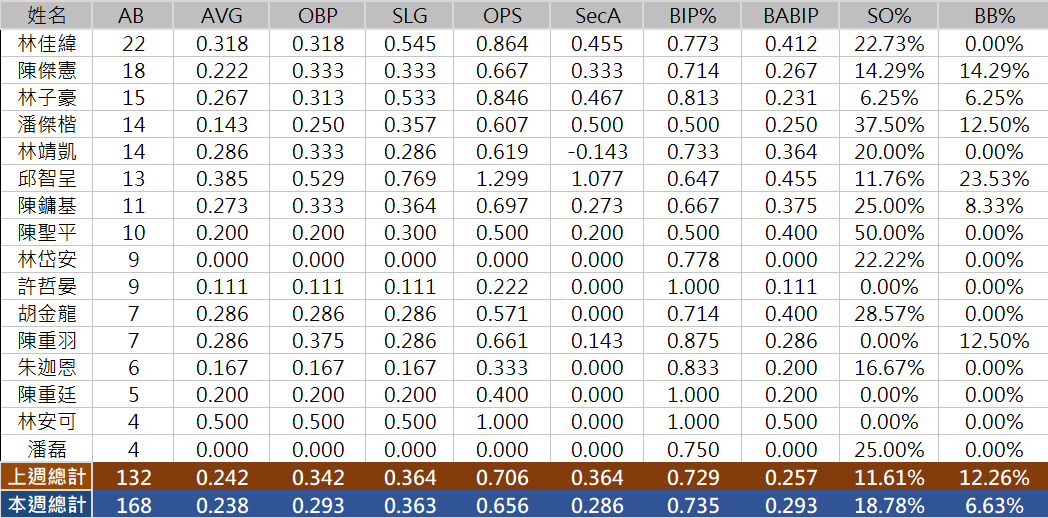Screen dimensions: 1048x518
Task: Click the BABIP column header
Action: coord(791,15)
